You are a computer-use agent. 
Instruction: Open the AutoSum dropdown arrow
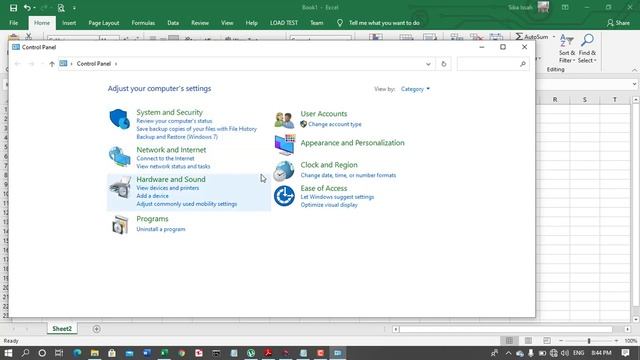click(554, 37)
